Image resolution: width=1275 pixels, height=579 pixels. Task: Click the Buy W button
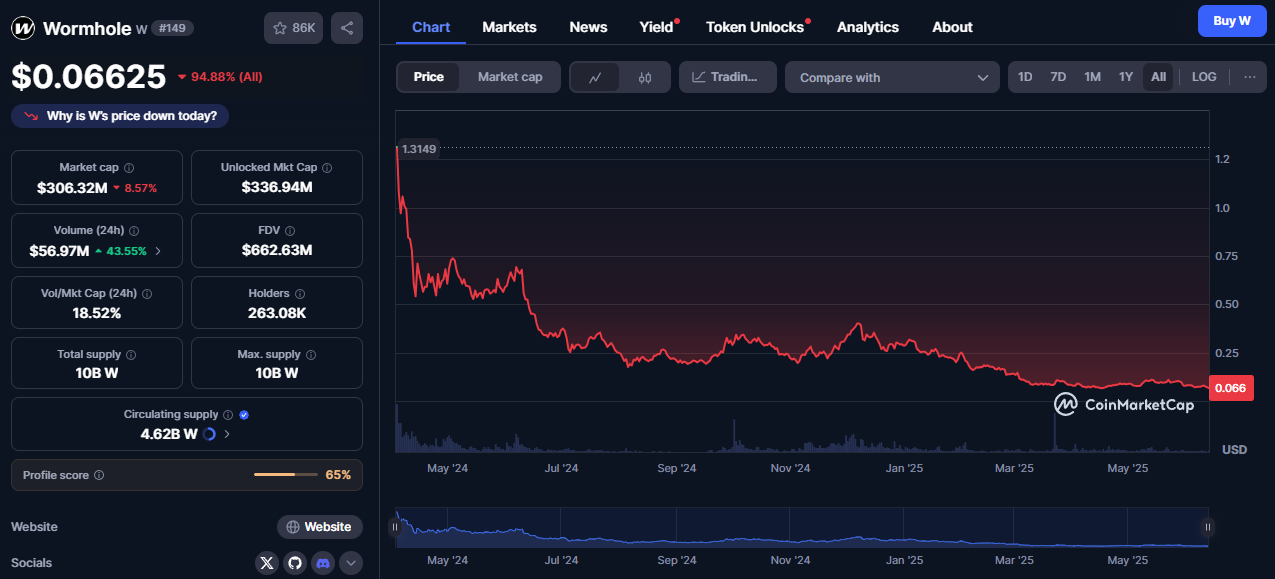click(x=1232, y=20)
